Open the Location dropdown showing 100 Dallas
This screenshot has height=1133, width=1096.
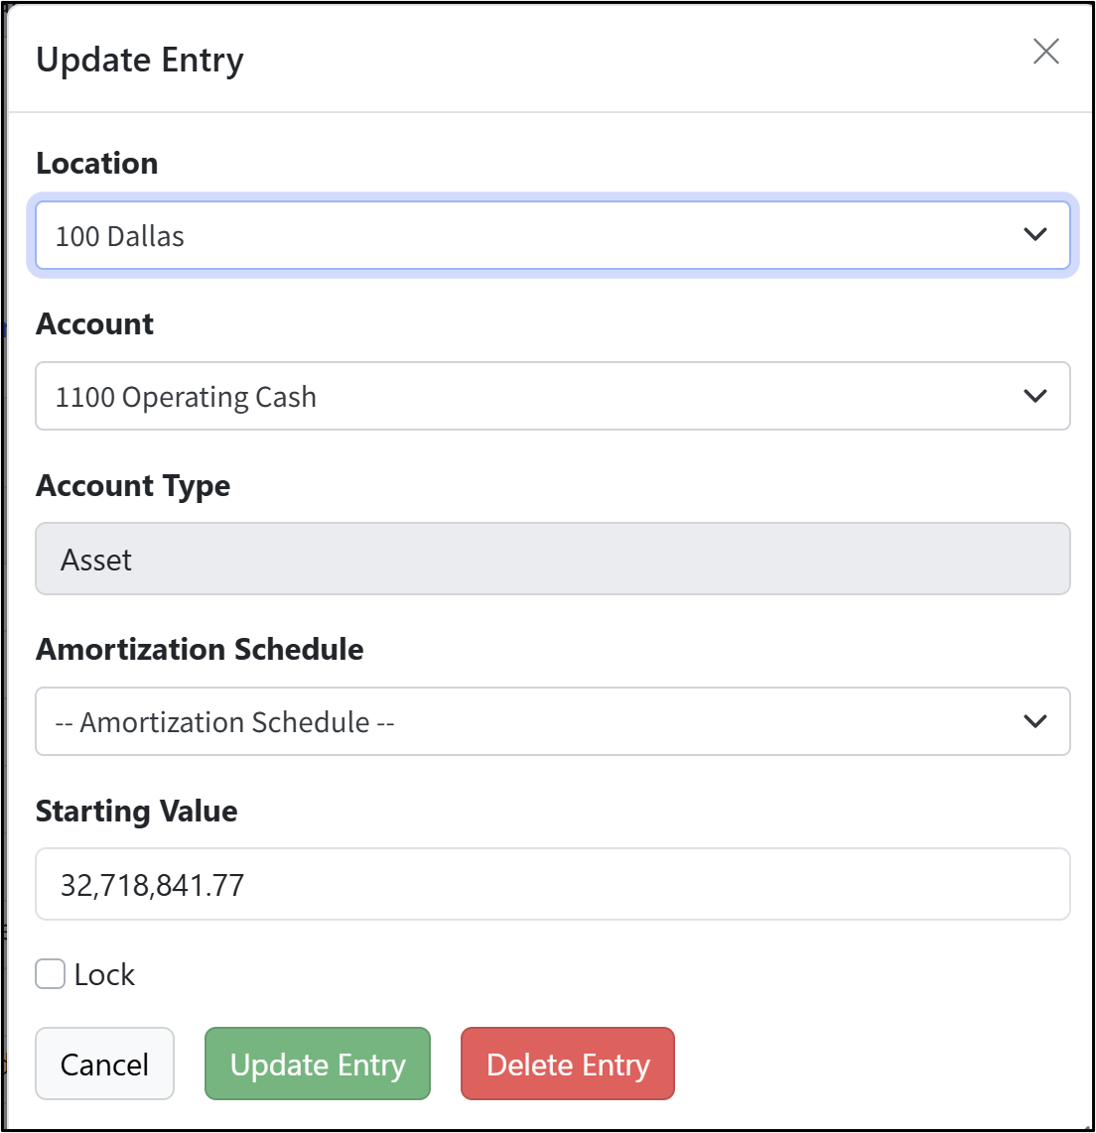pyautogui.click(x=553, y=236)
